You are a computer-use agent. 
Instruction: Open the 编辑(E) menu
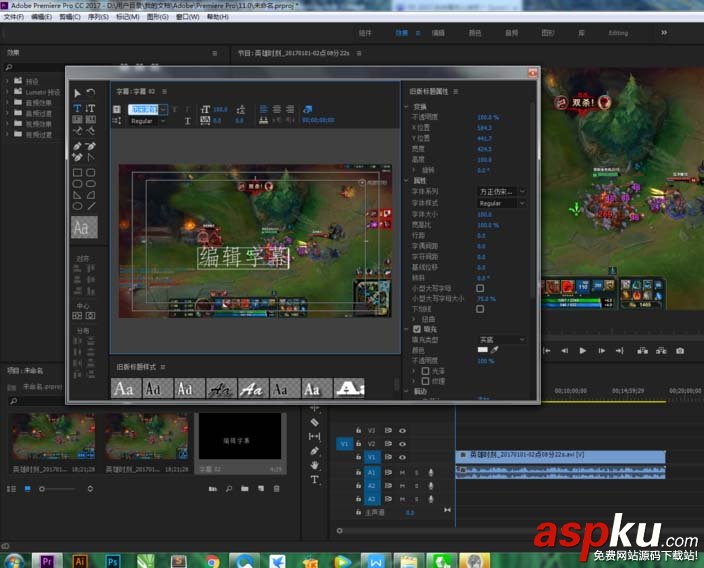[41, 17]
